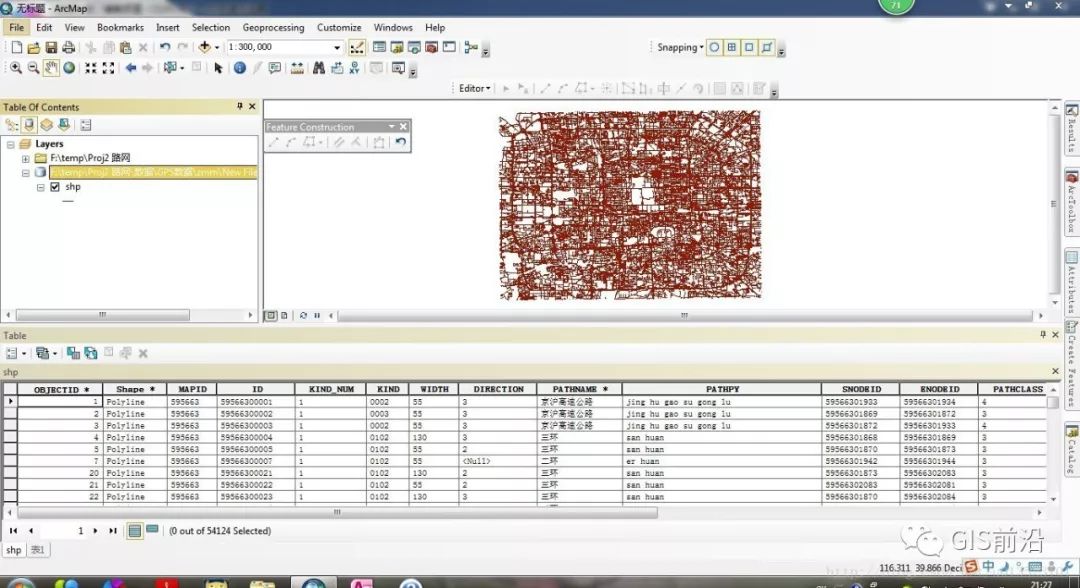The height and width of the screenshot is (588, 1080).
Task: Open the File menu
Action: (17, 28)
